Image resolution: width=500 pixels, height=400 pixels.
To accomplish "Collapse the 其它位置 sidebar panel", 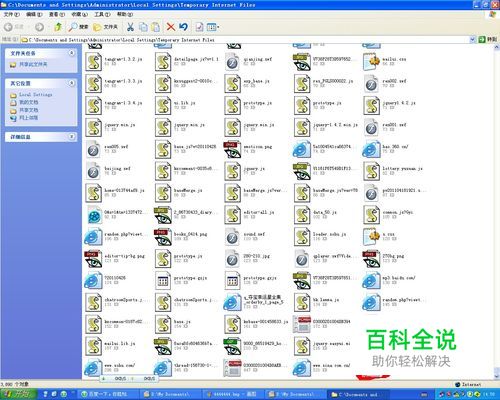I will point(71,83).
